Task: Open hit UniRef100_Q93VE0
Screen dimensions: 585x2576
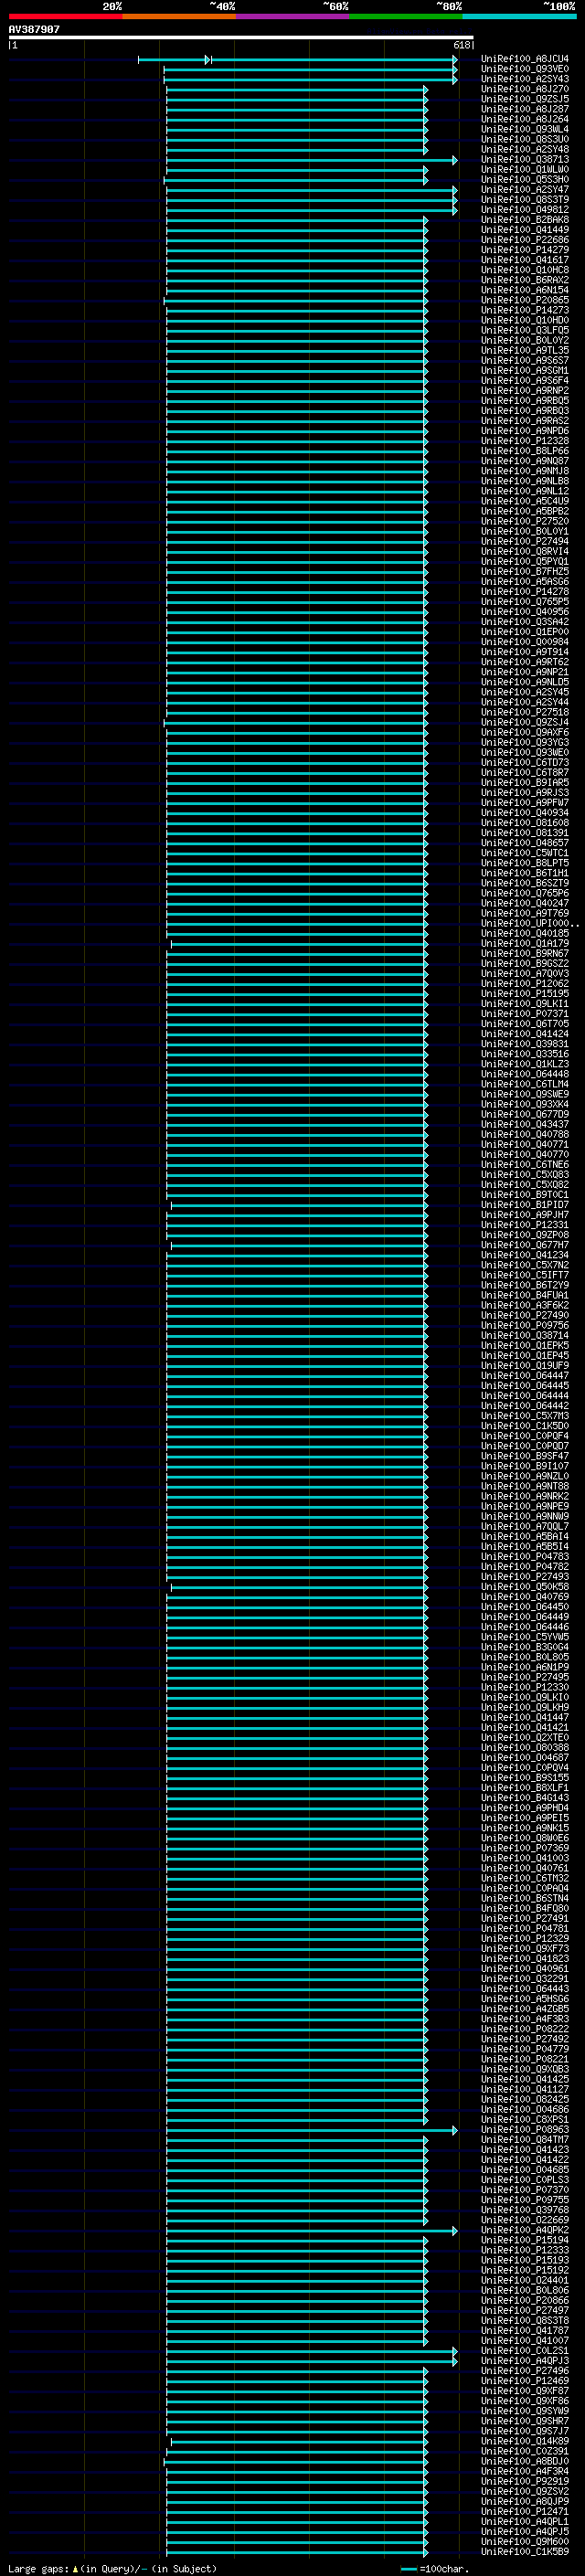Action: pyautogui.click(x=525, y=69)
